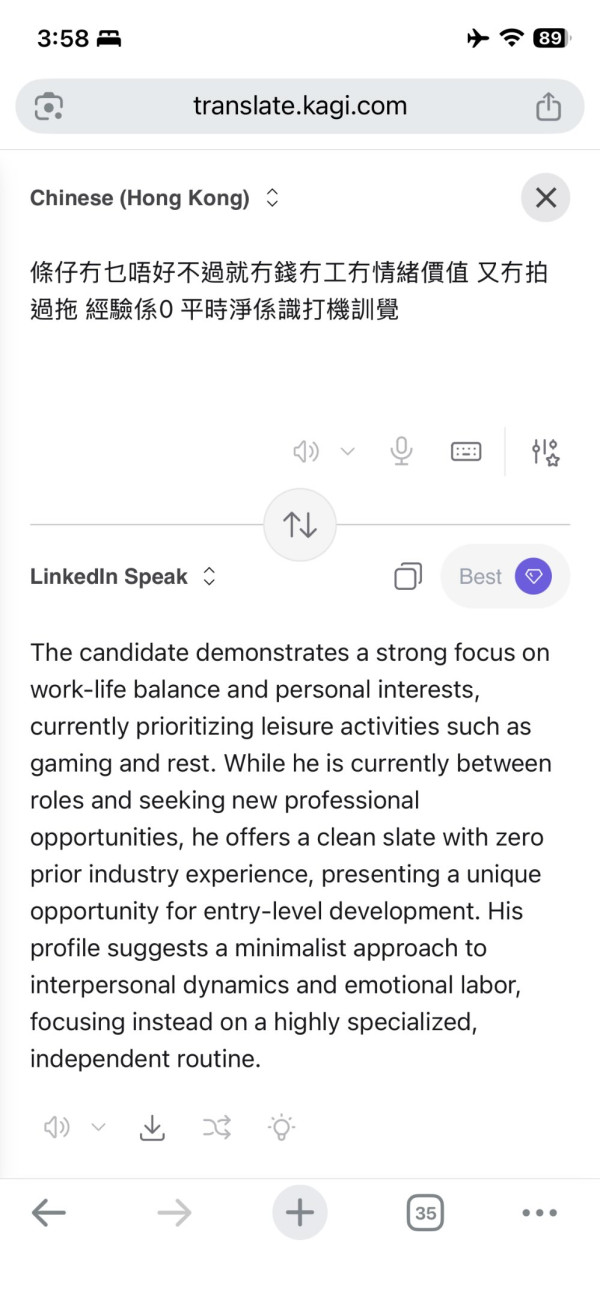
Task: Tap the browser share icon
Action: click(548, 106)
